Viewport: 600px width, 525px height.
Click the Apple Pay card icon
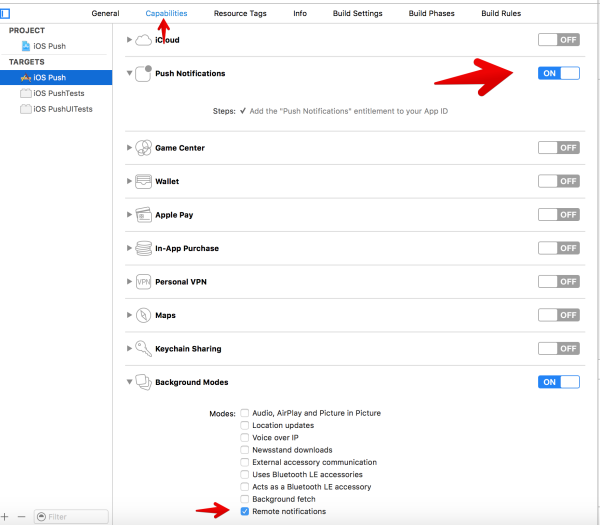143,215
